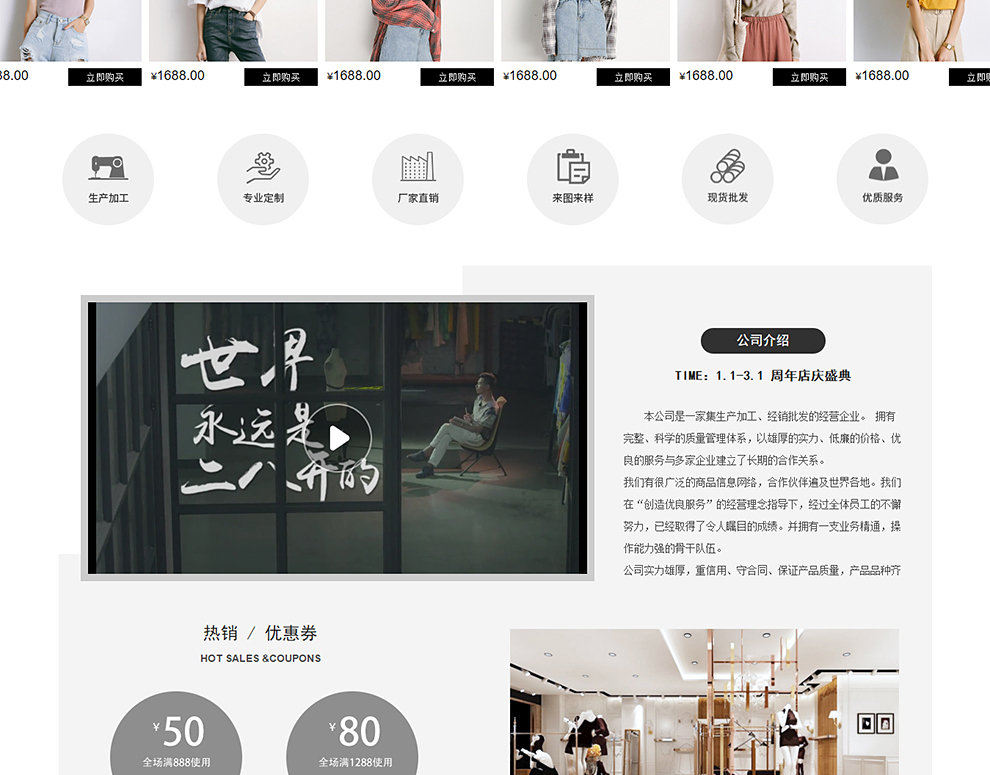Claim the ¥50 coupon (满888使用)
Screen dimensions: 990x775
pyautogui.click(x=176, y=733)
